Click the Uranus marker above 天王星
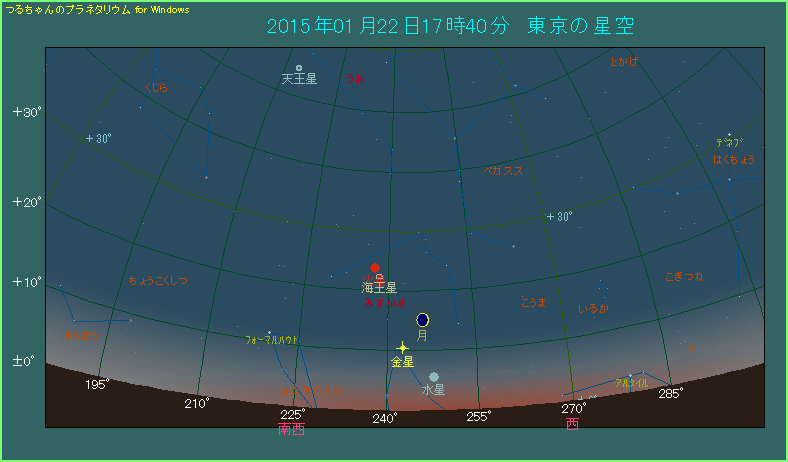Viewport: 788px width, 462px height. (299, 68)
